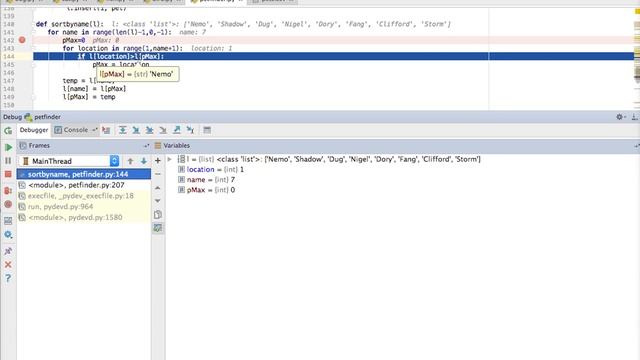Open Frames panel hide arrow menu
Screen dimensions: 640x360
[146, 146]
